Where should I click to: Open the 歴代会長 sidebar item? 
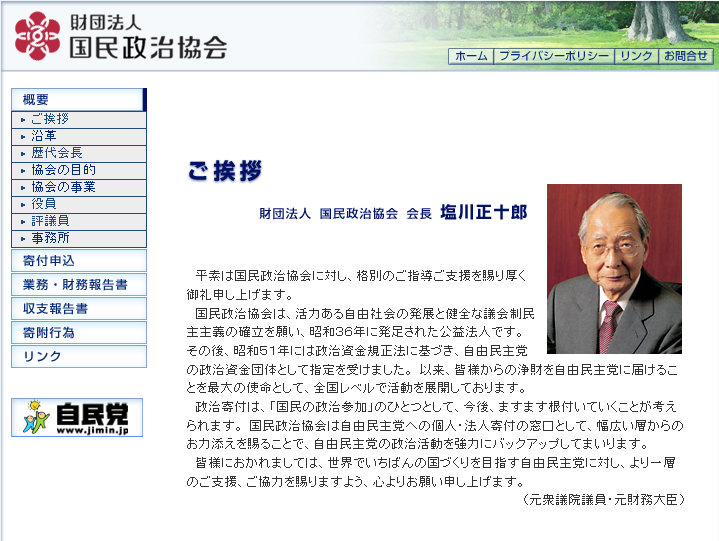79,153
